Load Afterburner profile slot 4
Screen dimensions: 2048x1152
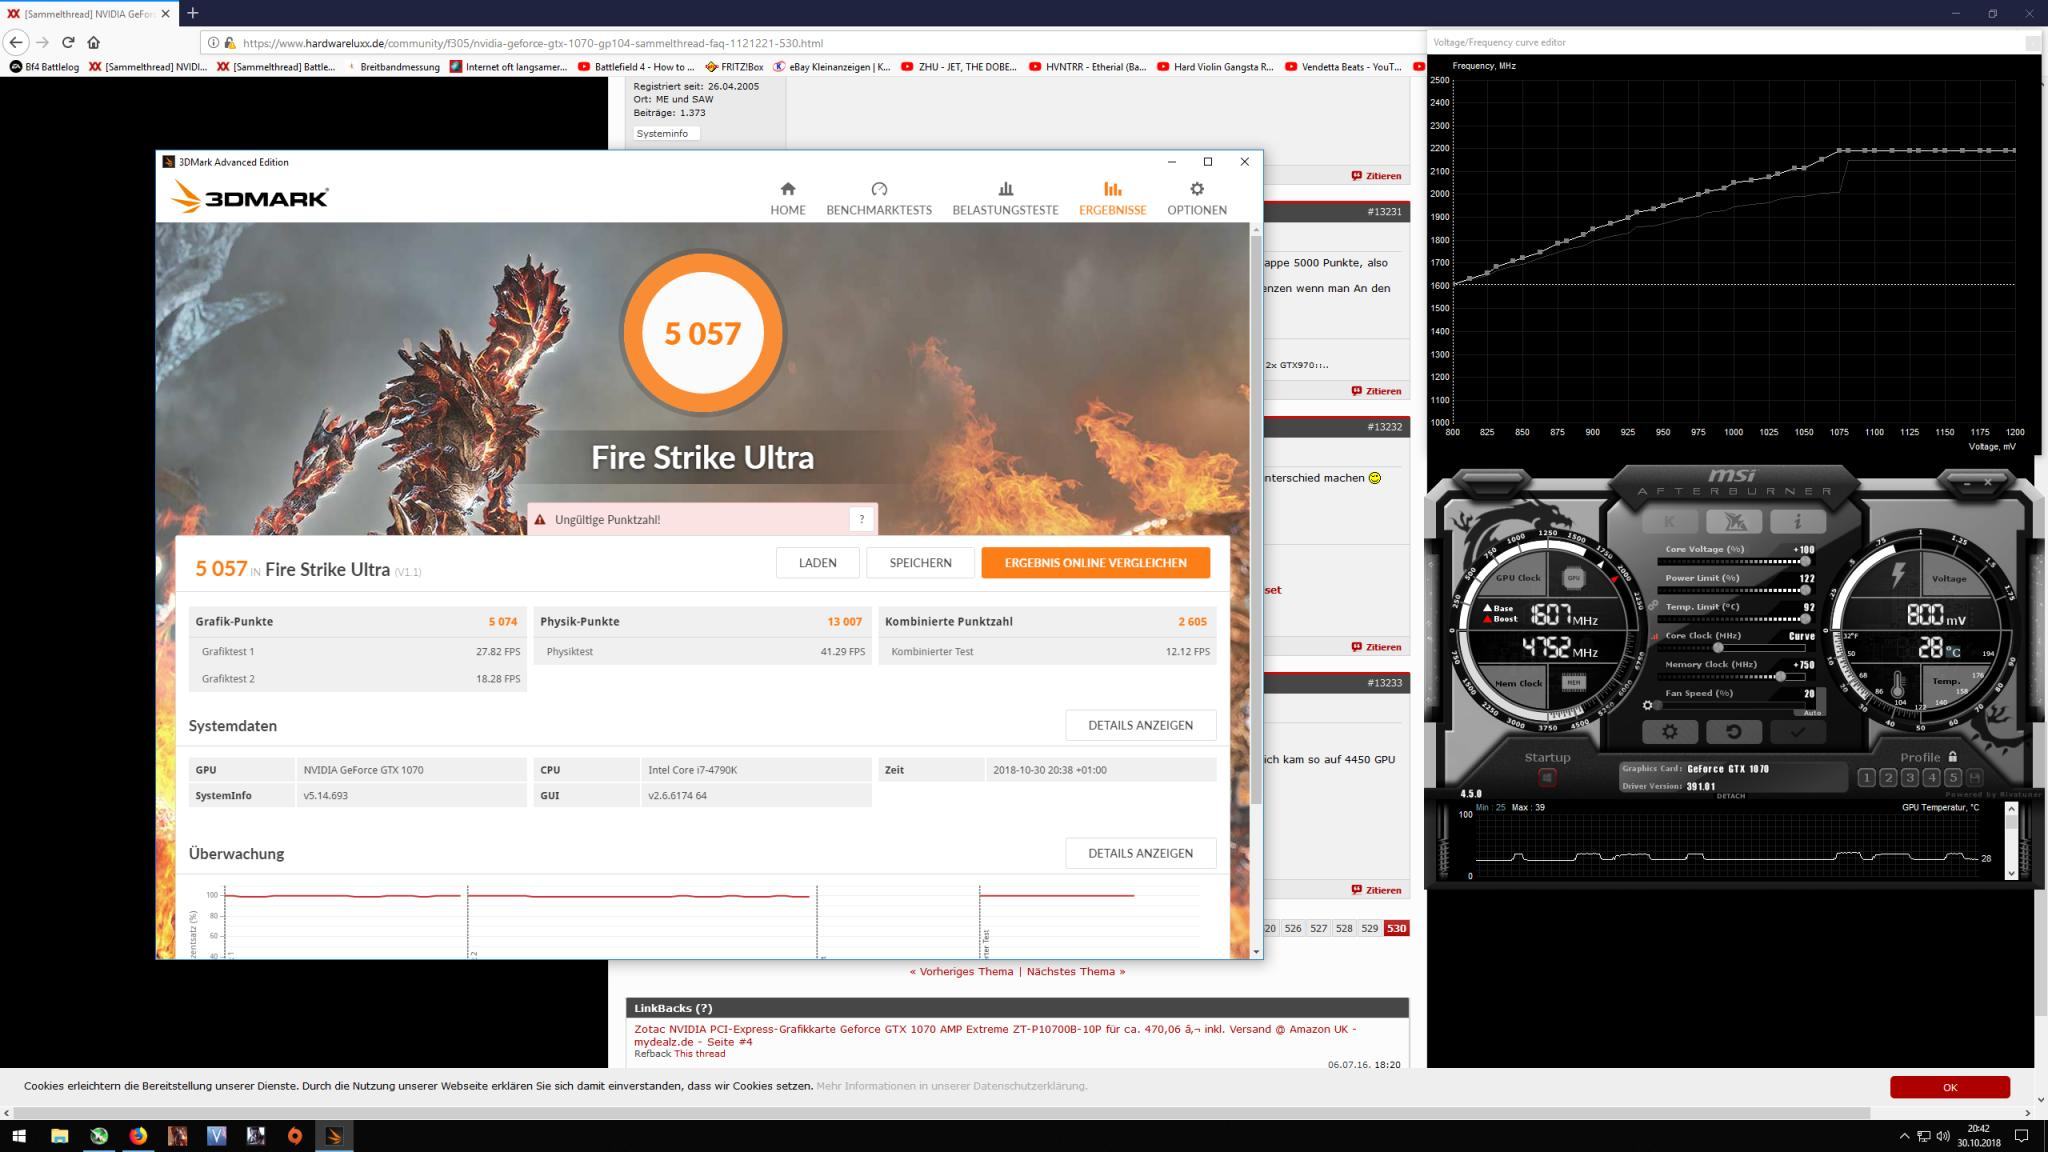pos(1931,777)
